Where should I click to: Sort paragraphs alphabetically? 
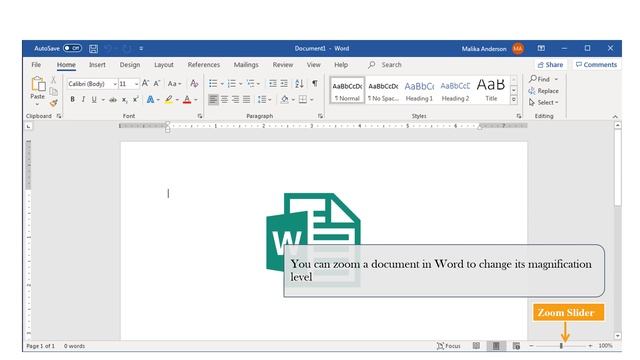tap(299, 84)
